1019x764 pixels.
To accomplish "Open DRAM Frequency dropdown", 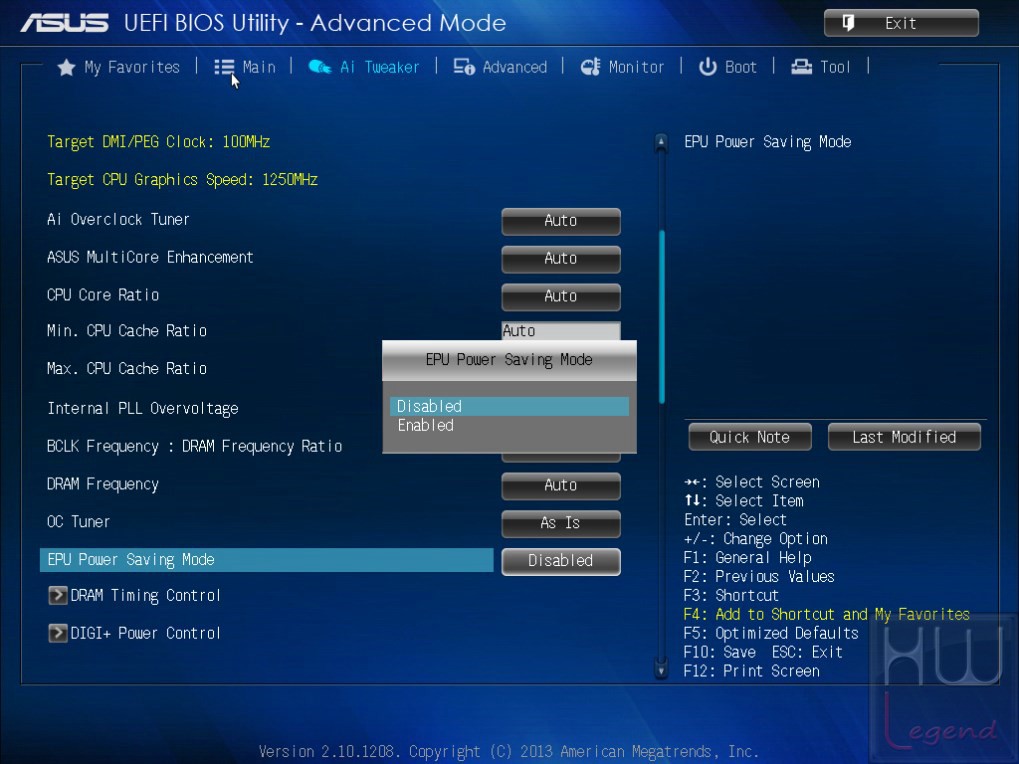I will tap(561, 485).
